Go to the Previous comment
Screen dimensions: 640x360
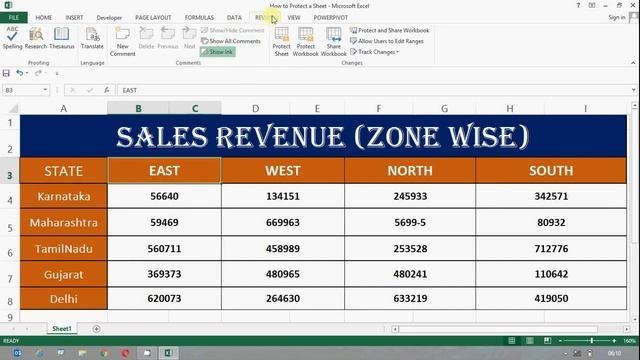[x=168, y=38]
